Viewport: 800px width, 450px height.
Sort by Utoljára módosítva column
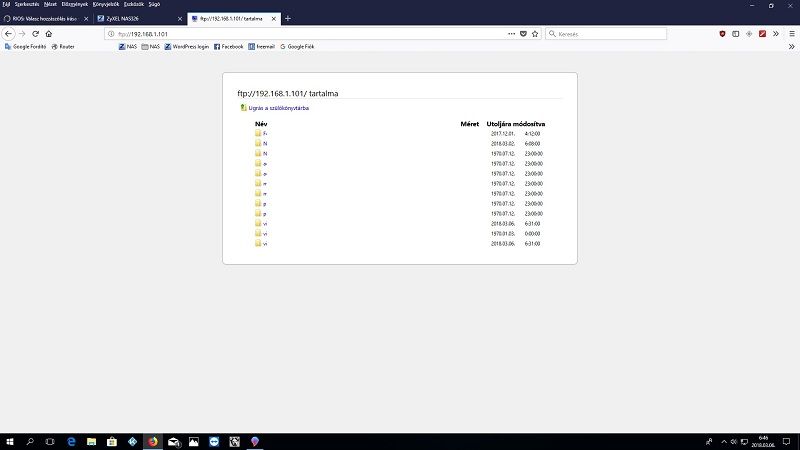(x=516, y=124)
